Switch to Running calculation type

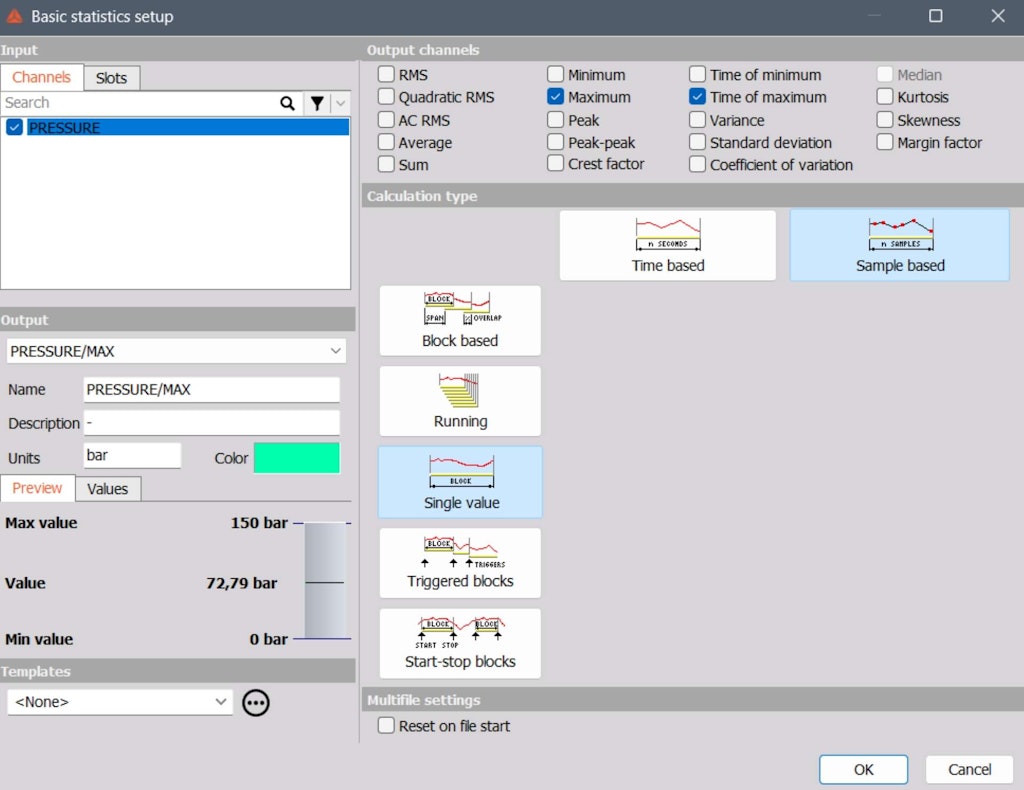[x=459, y=401]
